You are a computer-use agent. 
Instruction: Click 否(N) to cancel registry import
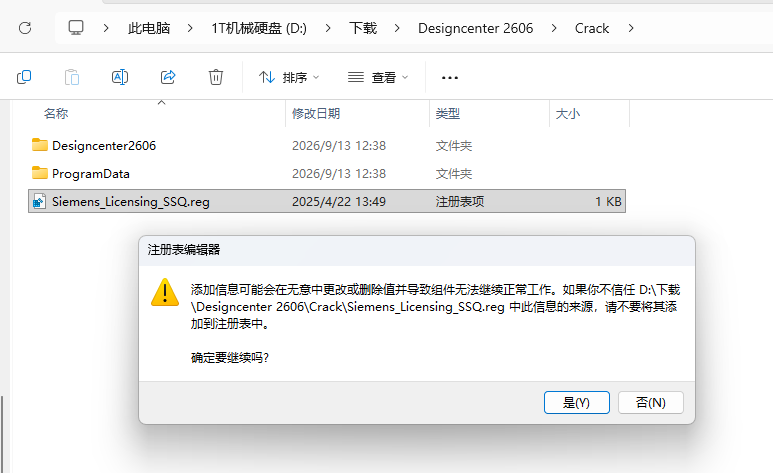tap(651, 402)
